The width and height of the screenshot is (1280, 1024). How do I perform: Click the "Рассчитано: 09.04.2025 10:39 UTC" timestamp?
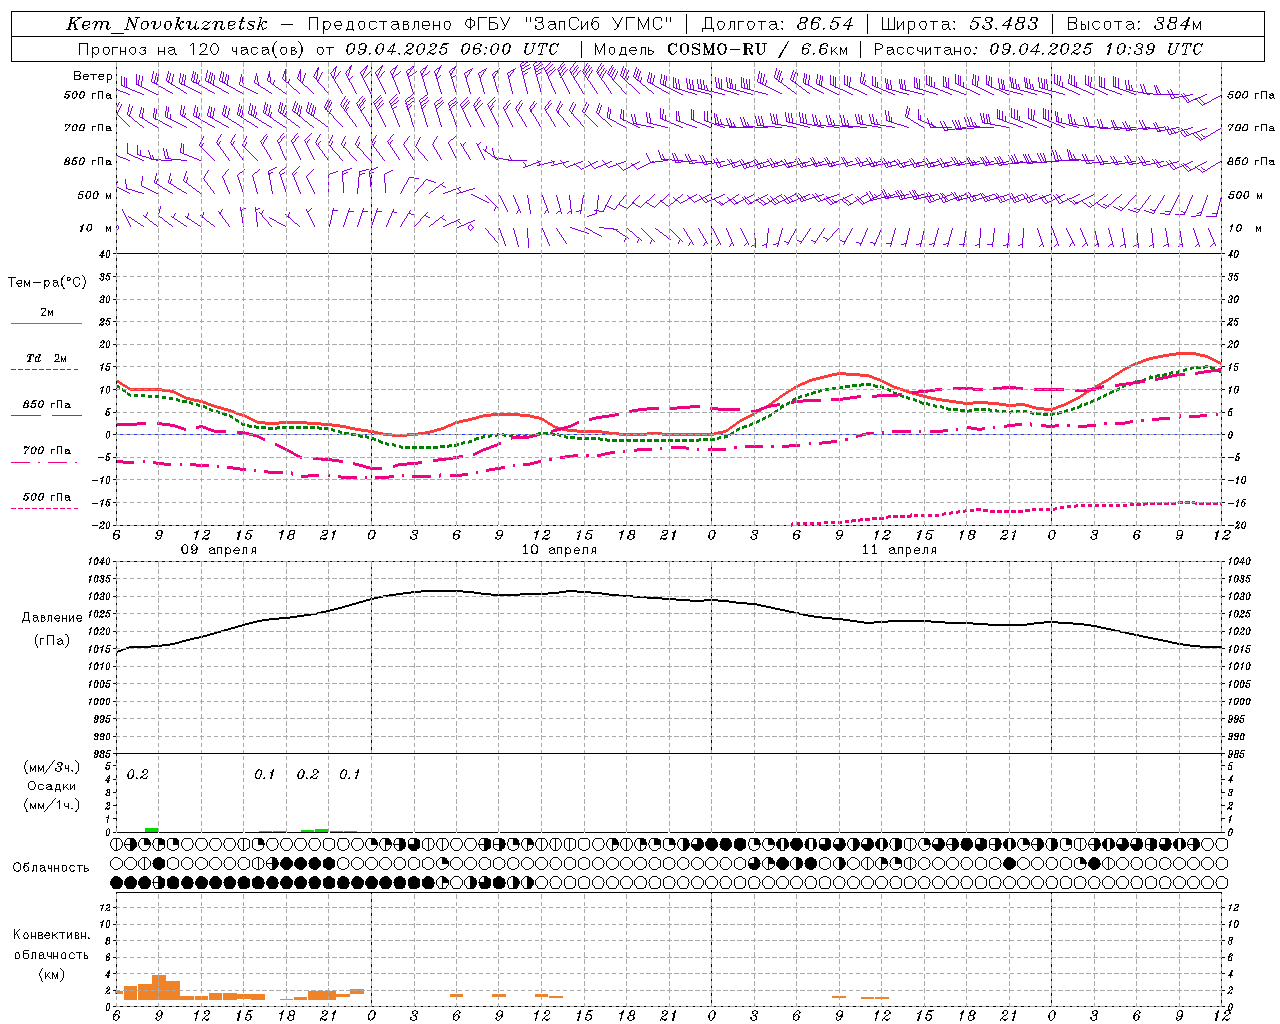[1038, 49]
